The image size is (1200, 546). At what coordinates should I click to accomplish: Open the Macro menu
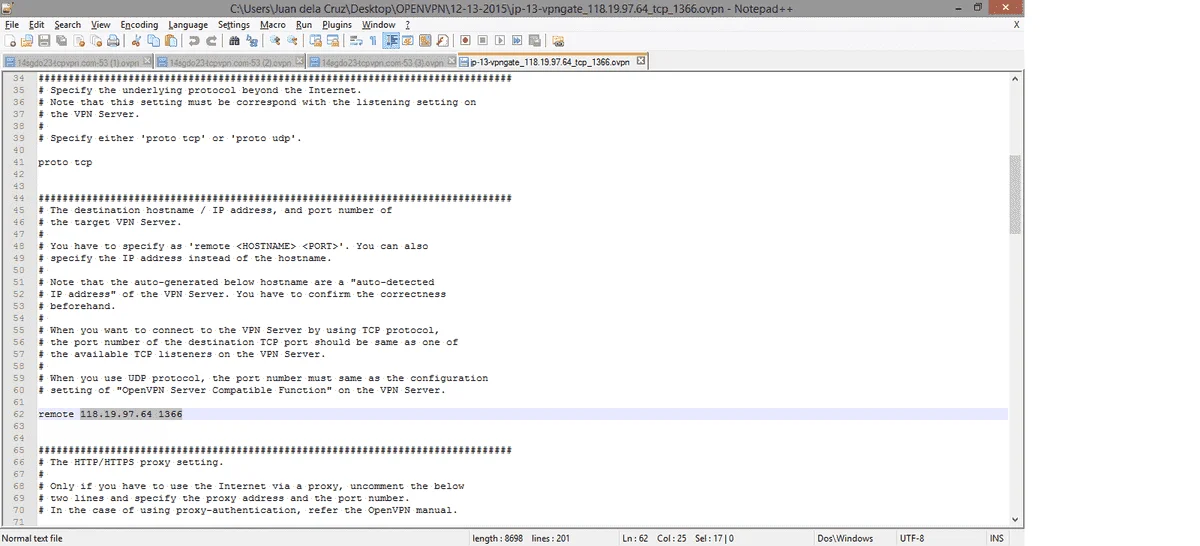[x=273, y=24]
